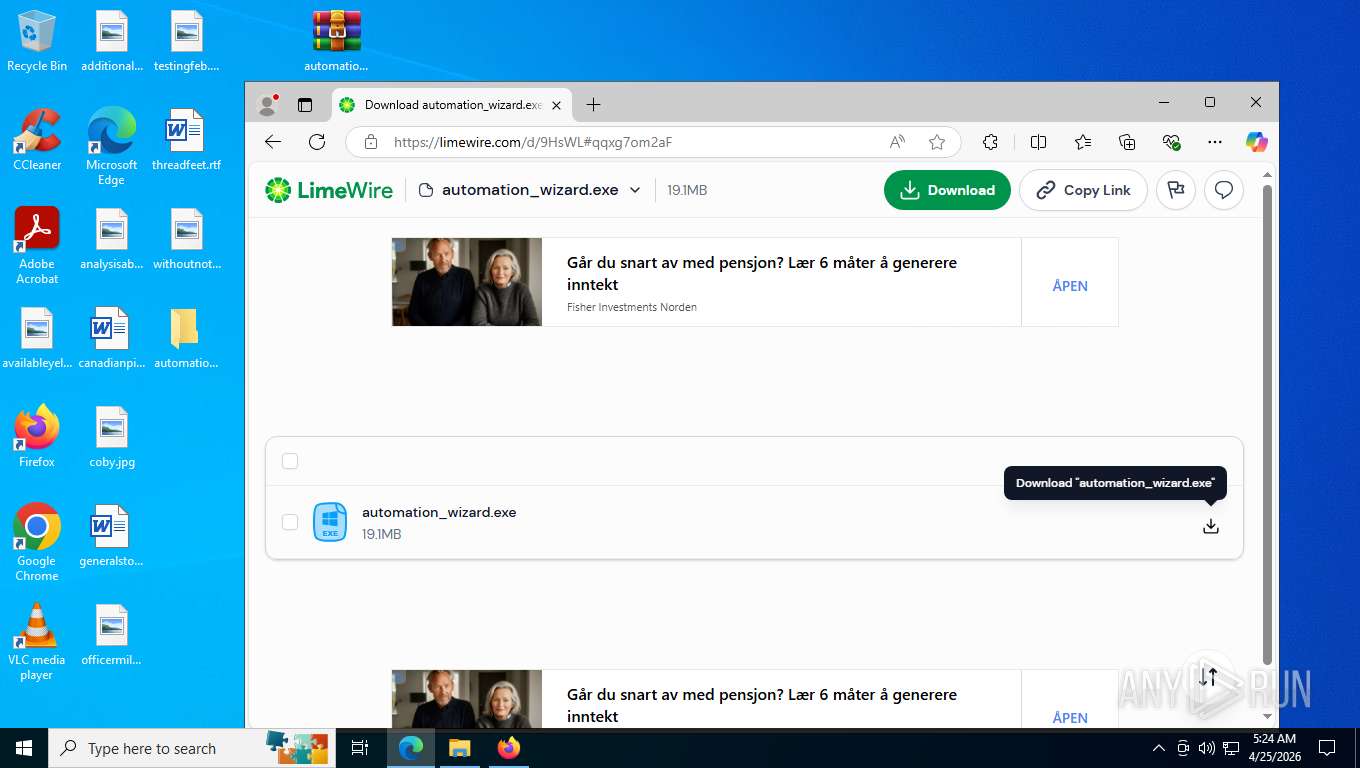
Task: Click ÅPEN on the top ad banner
Action: [1070, 286]
